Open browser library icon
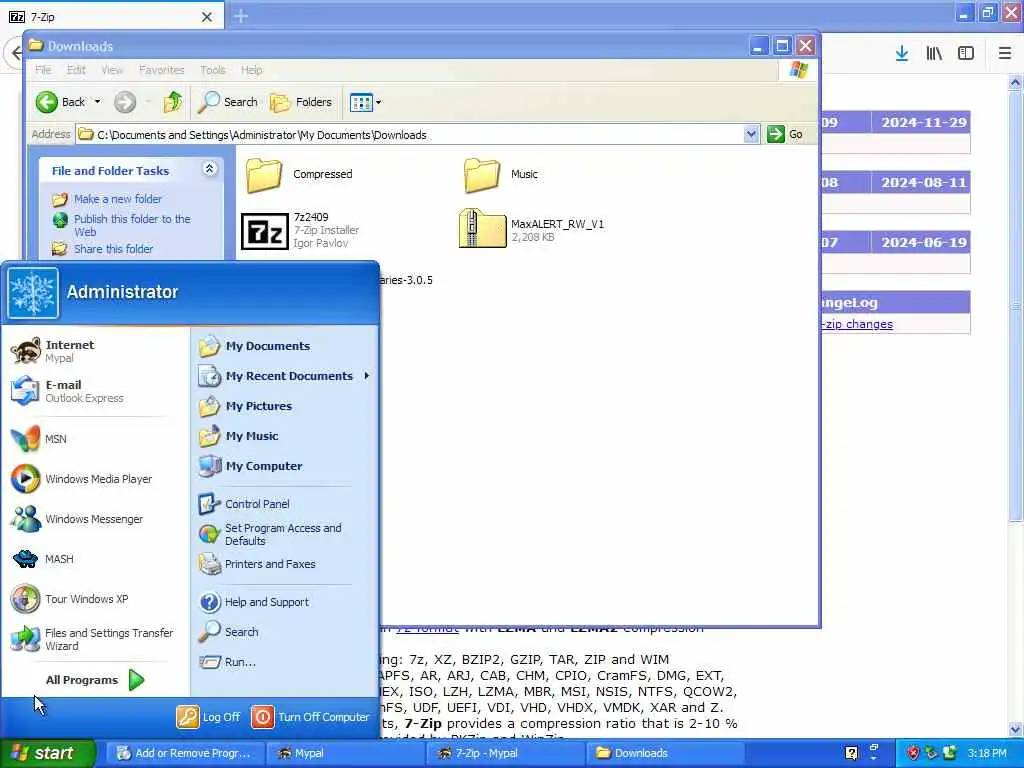This screenshot has width=1024, height=768. pyautogui.click(x=934, y=54)
